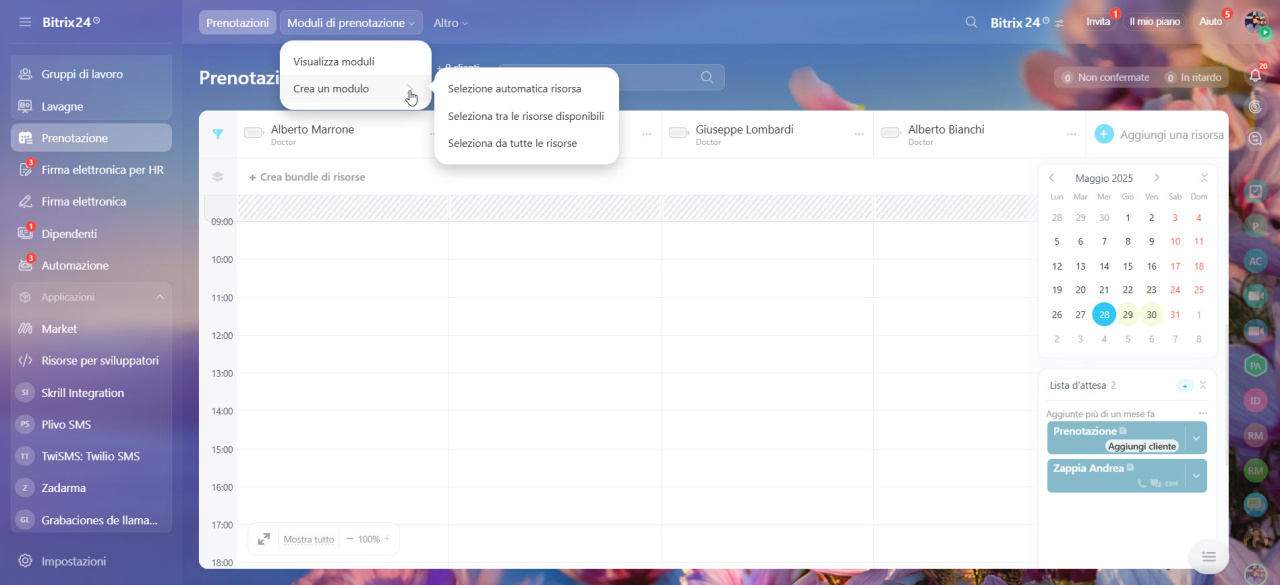Open the Moduli di prenotazione dropdown
Viewport: 1280px width, 585px height.
point(351,22)
